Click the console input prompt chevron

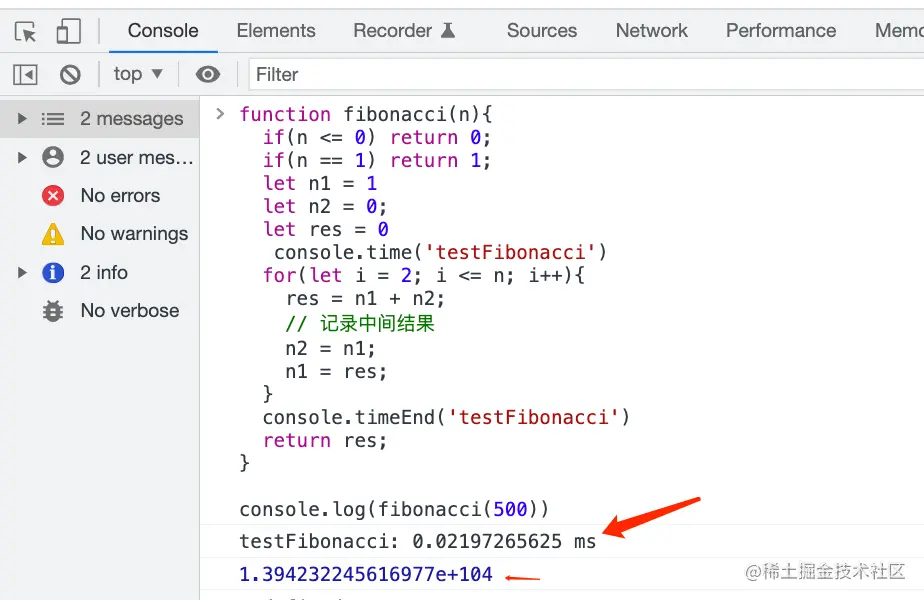click(x=220, y=114)
